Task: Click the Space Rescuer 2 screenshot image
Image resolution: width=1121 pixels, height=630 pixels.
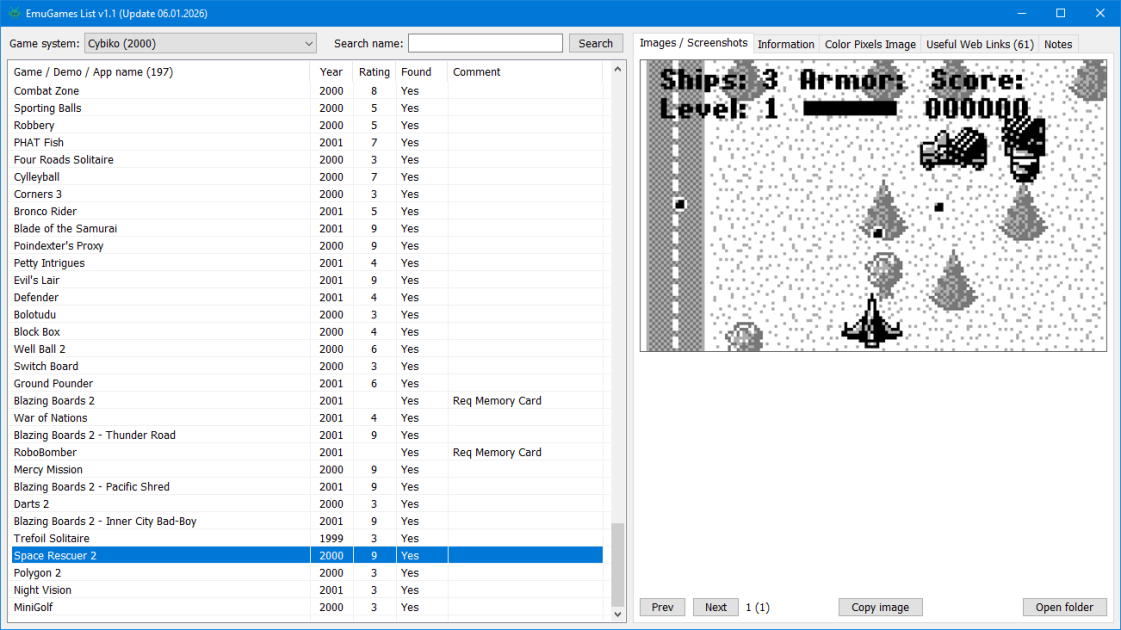Action: coord(873,206)
